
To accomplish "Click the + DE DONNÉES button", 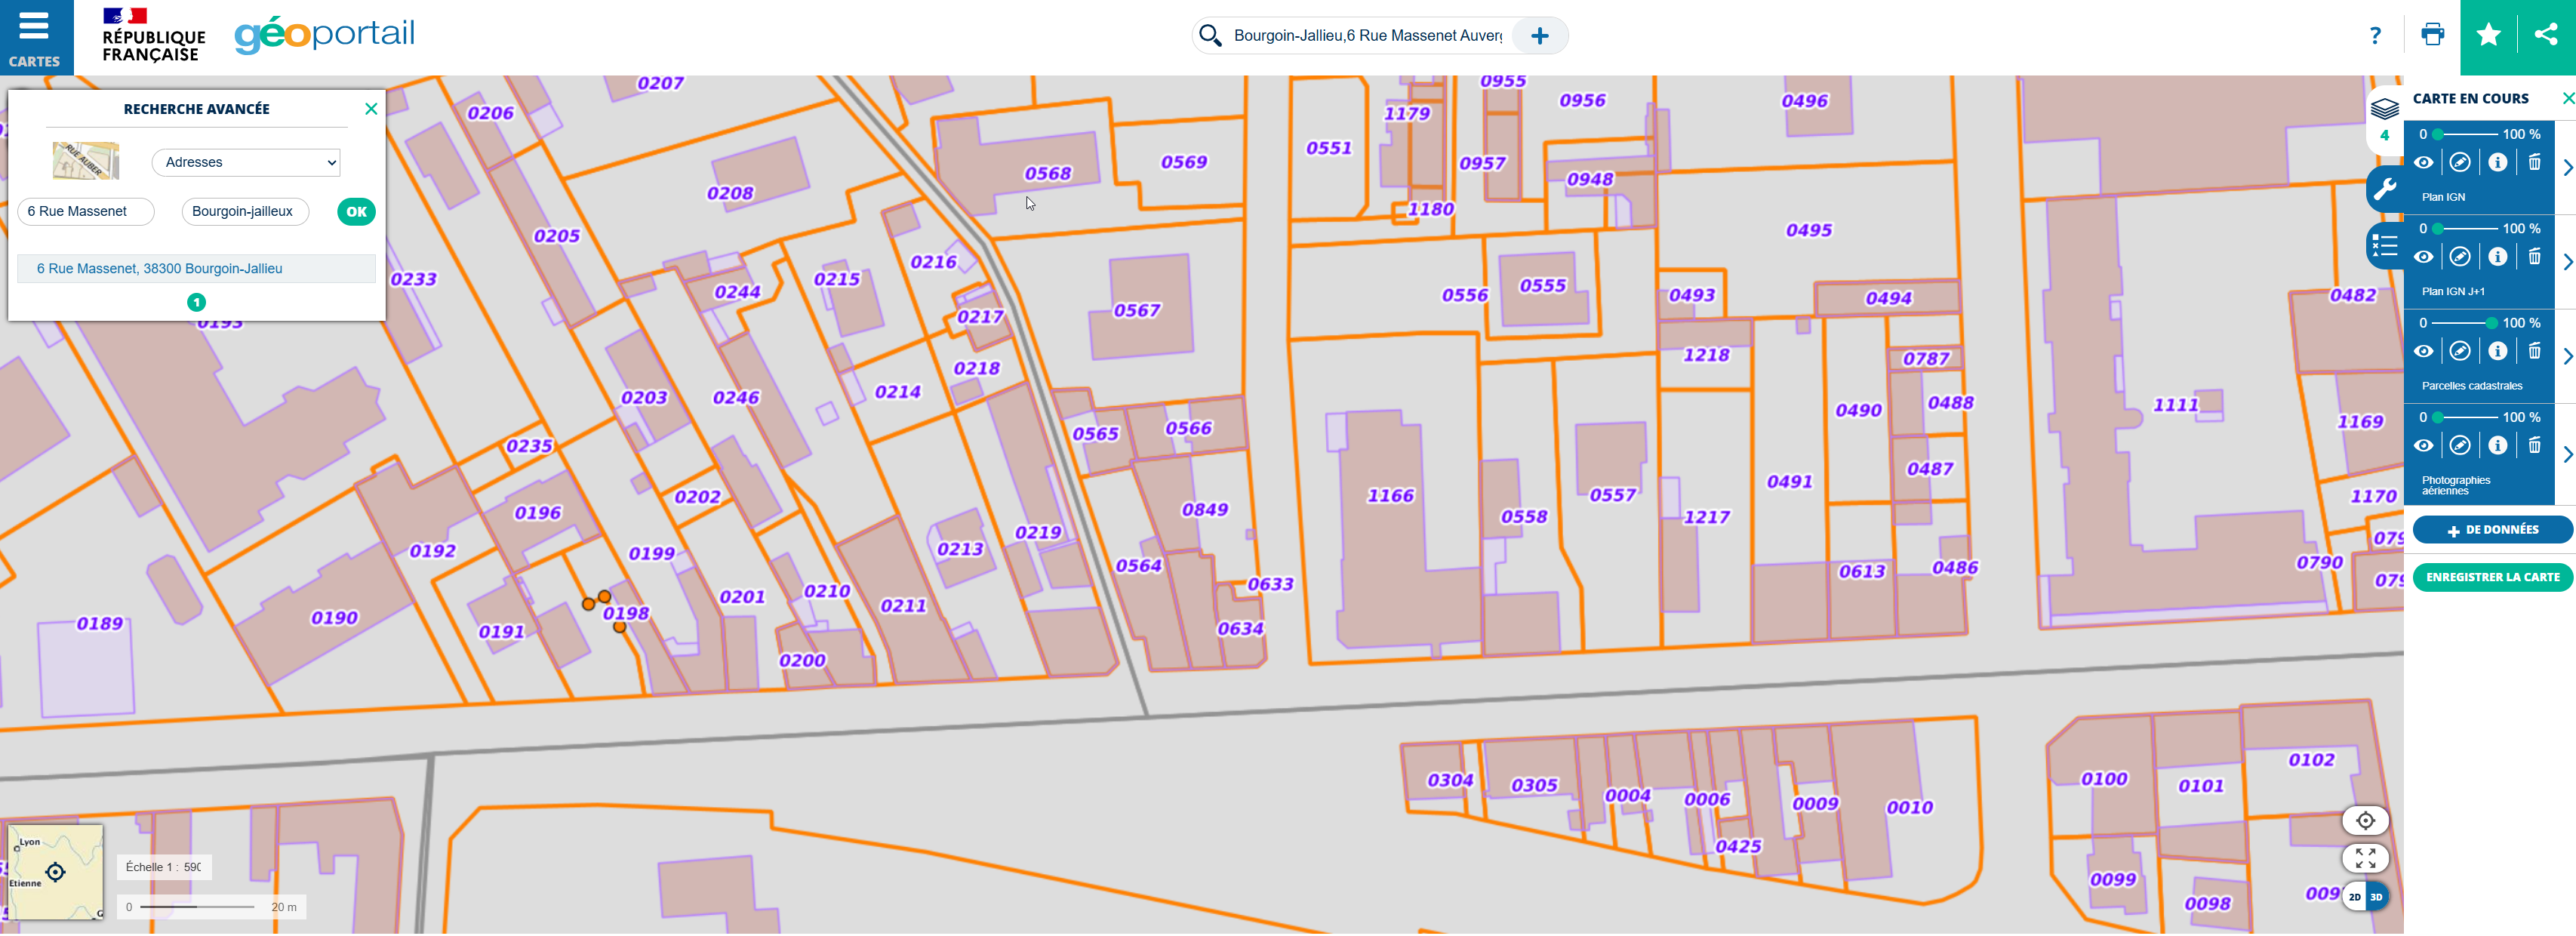I will click(2492, 530).
